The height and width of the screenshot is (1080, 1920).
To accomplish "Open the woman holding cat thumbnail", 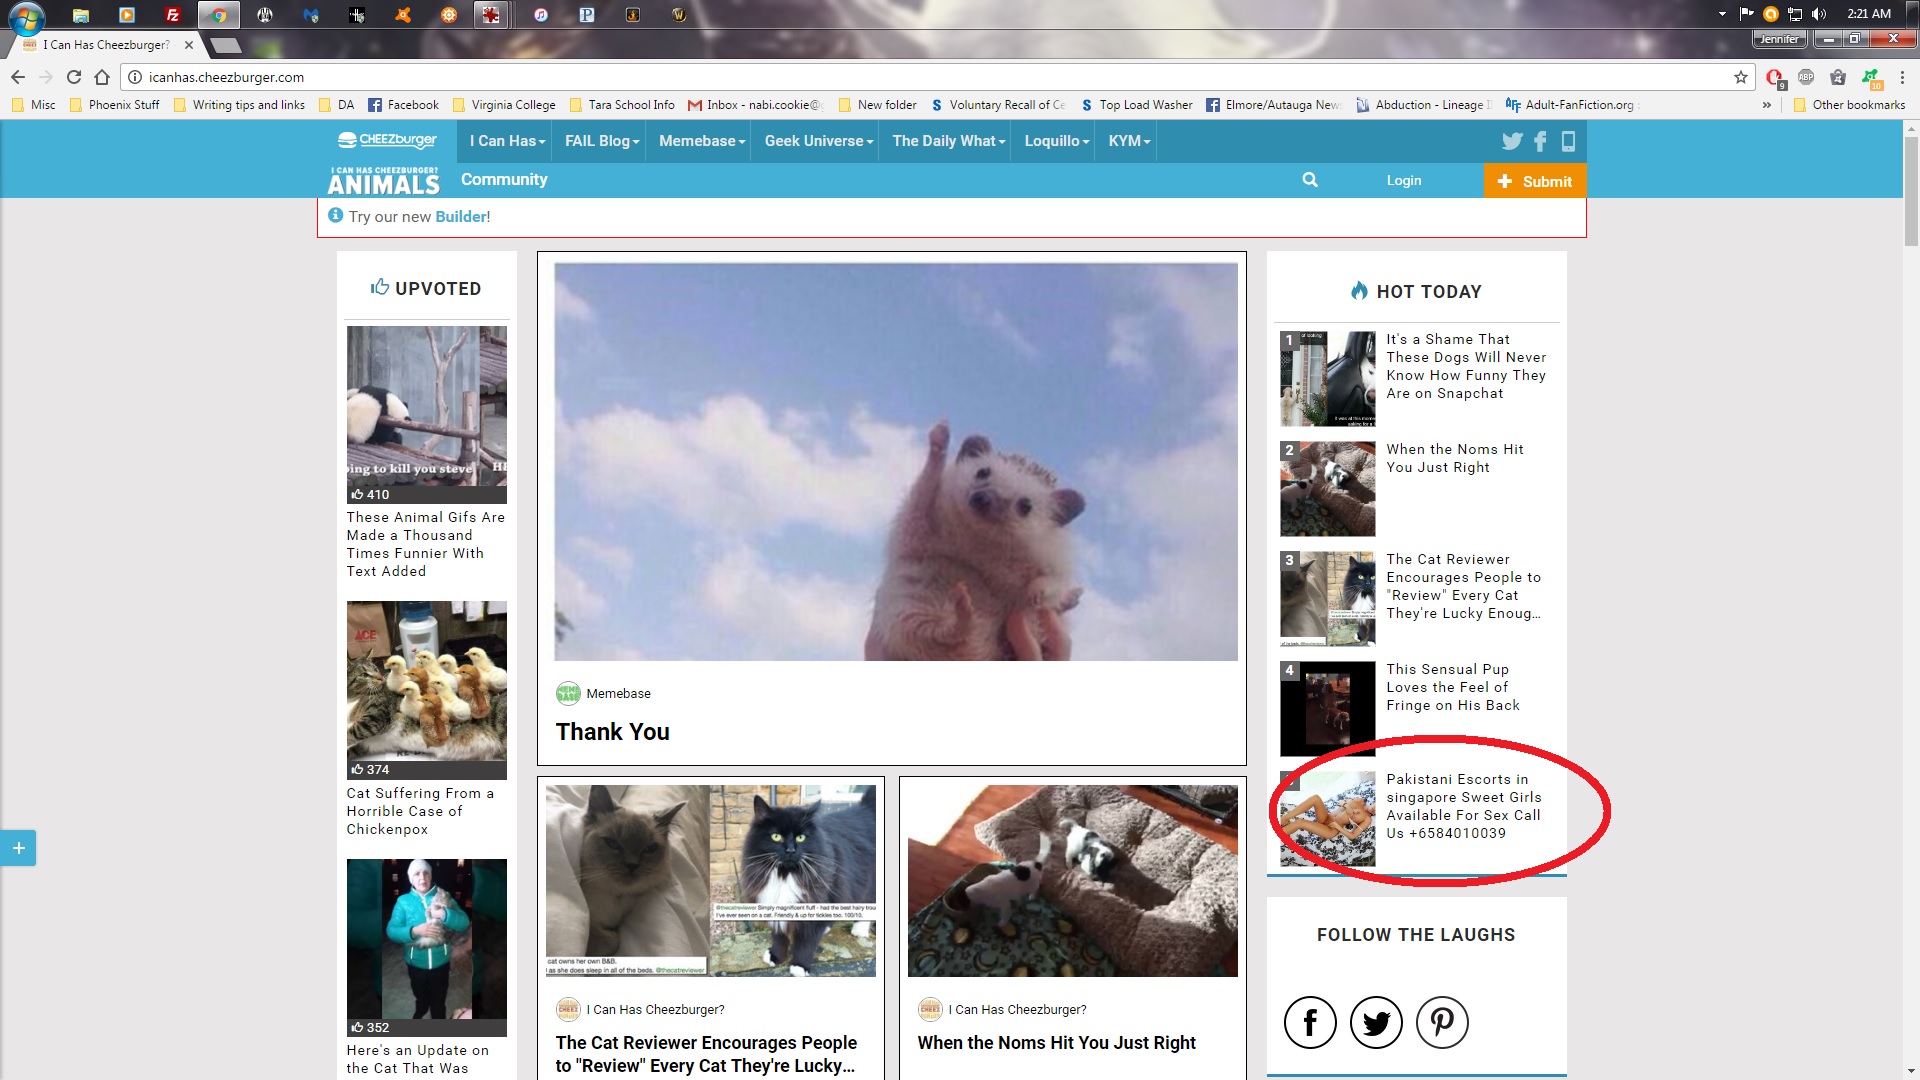I will (427, 947).
